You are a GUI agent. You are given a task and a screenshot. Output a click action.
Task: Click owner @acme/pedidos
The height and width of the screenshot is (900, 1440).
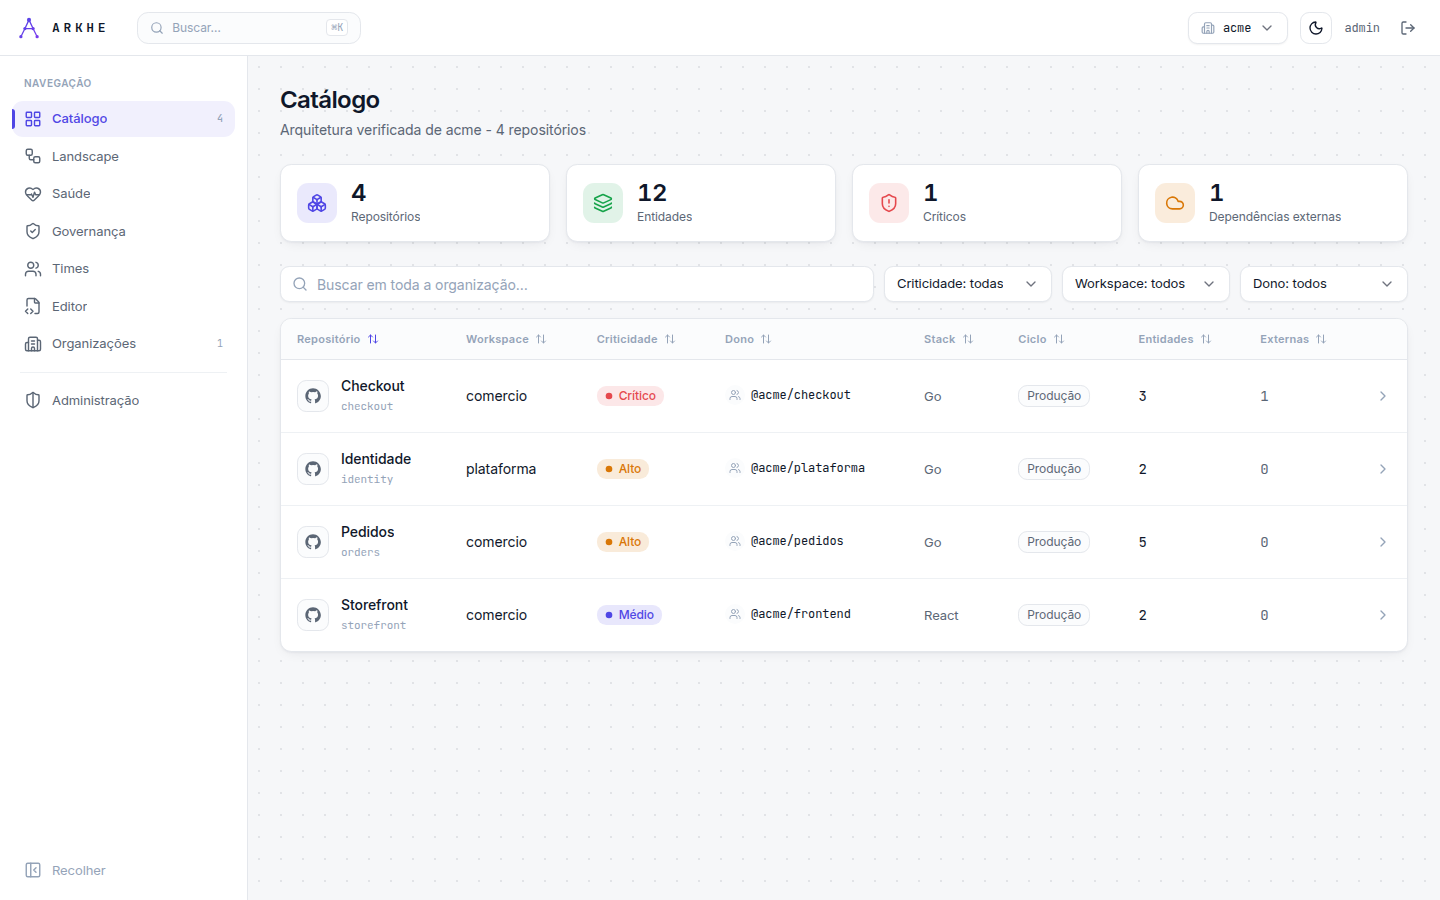click(x=797, y=541)
